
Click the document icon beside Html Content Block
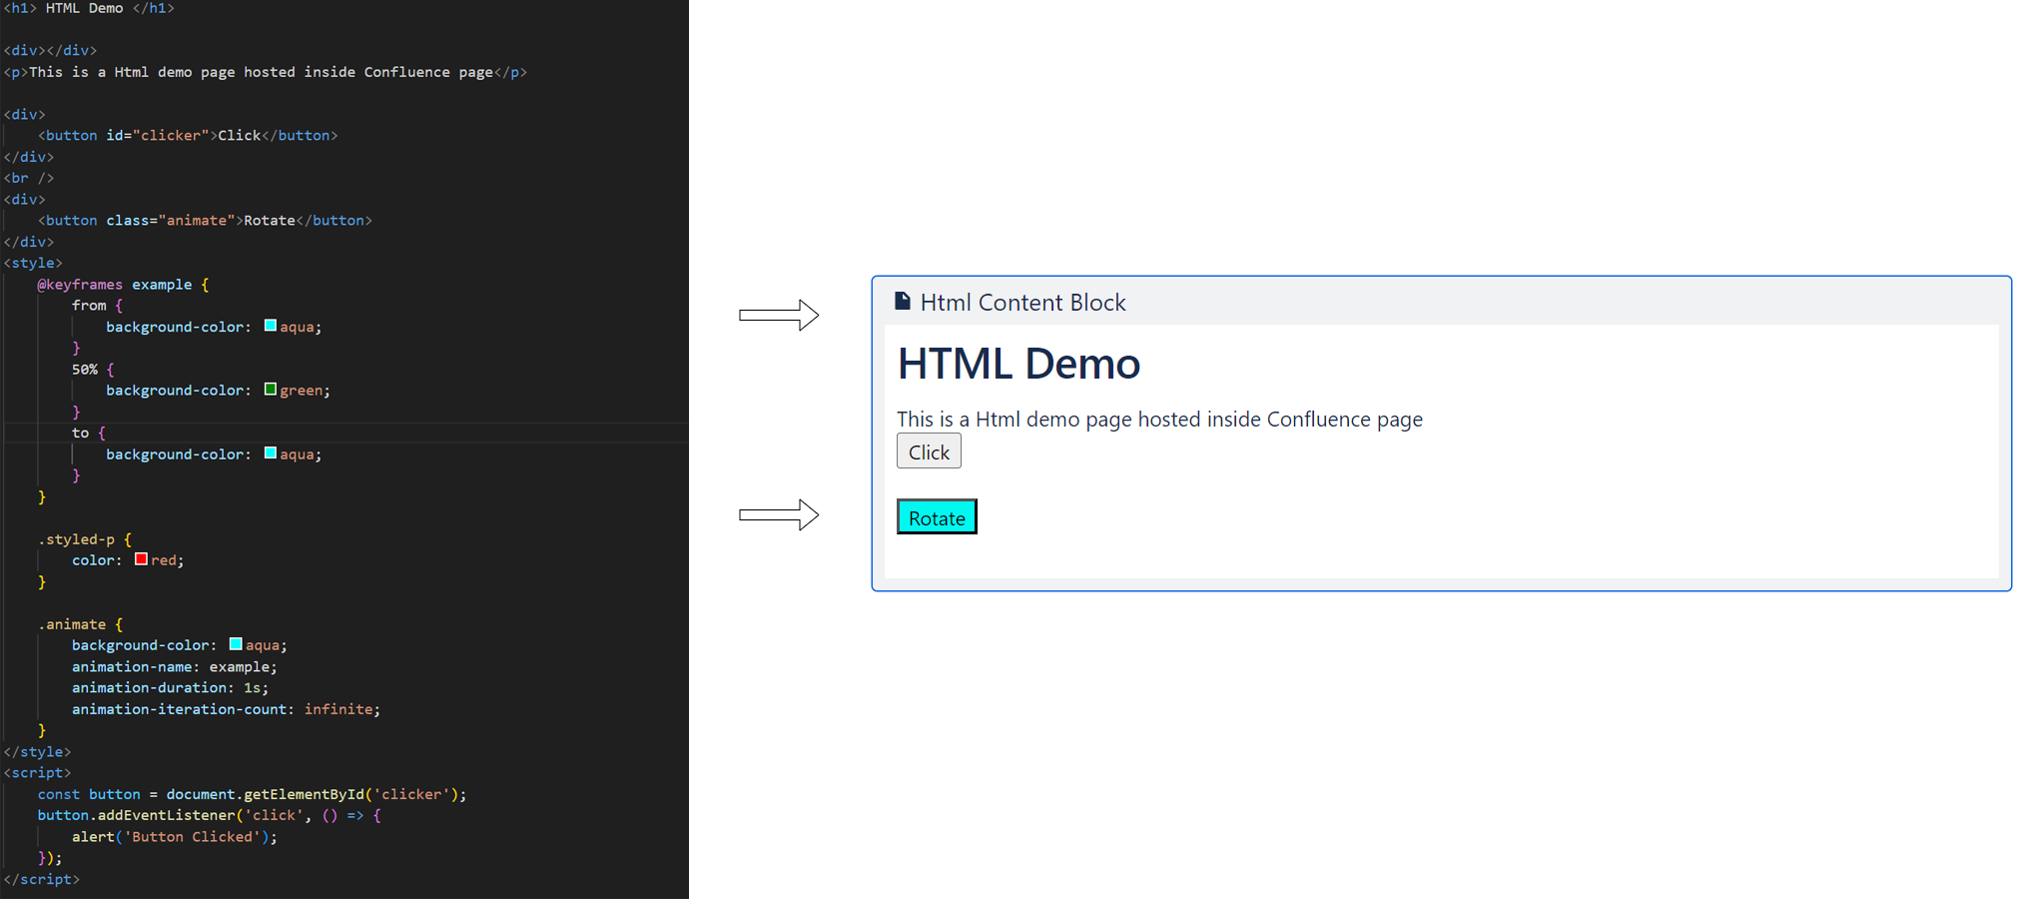902,301
